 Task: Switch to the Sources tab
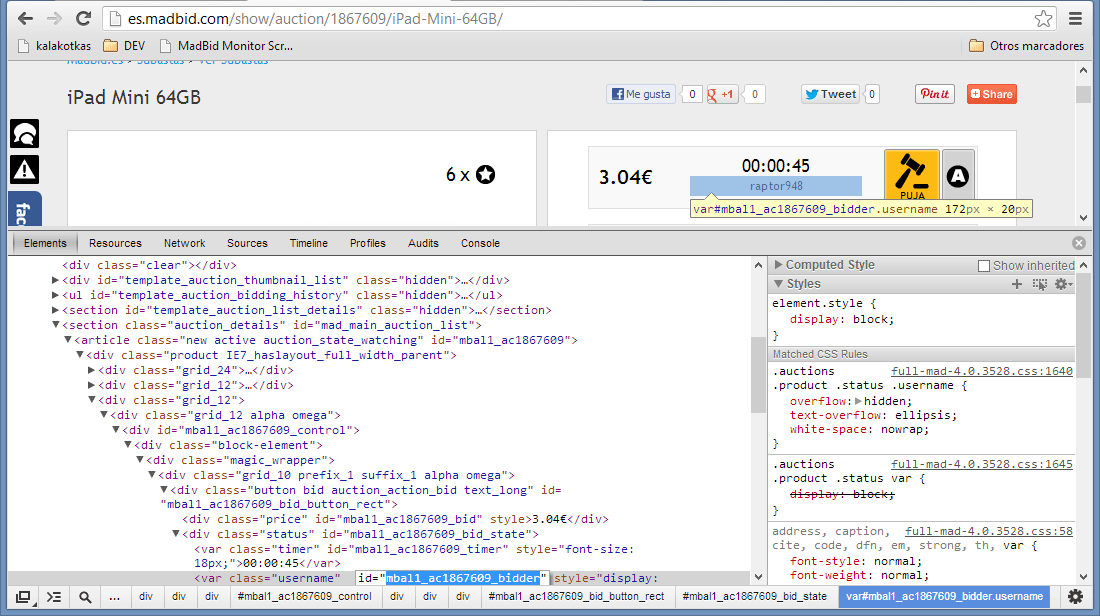[x=247, y=243]
